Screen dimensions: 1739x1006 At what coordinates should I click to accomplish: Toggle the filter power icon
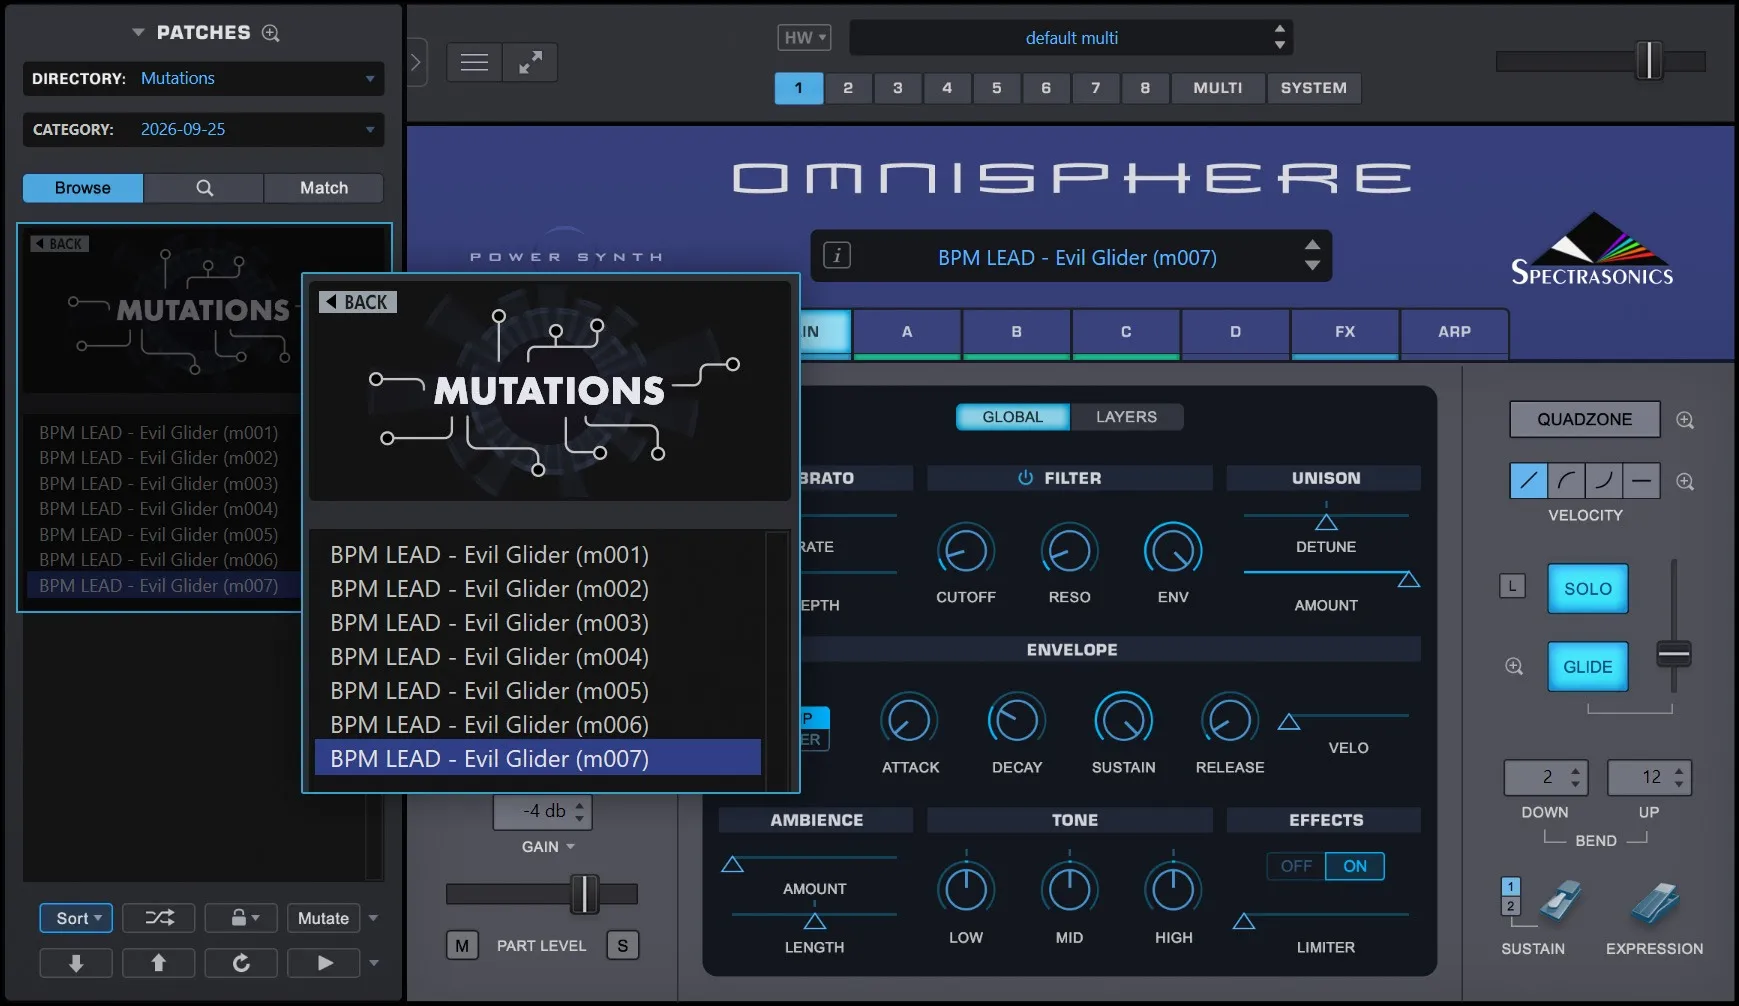pos(1025,478)
